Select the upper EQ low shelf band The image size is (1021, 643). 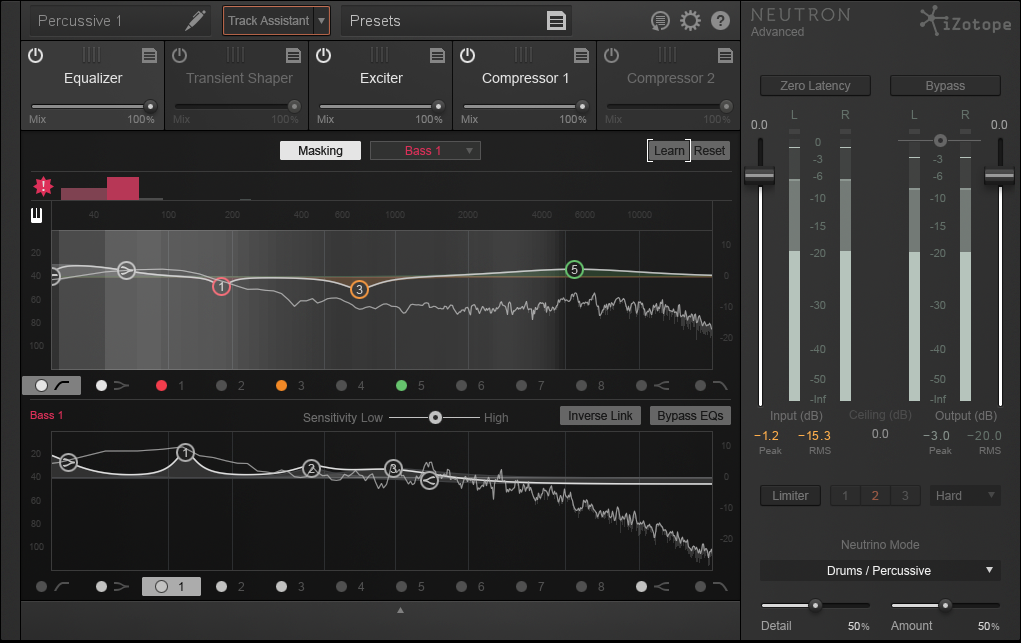coord(113,386)
